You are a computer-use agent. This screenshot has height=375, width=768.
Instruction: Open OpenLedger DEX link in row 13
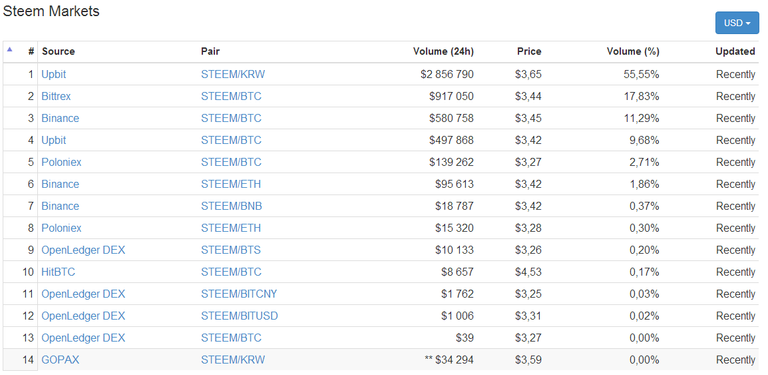point(83,338)
